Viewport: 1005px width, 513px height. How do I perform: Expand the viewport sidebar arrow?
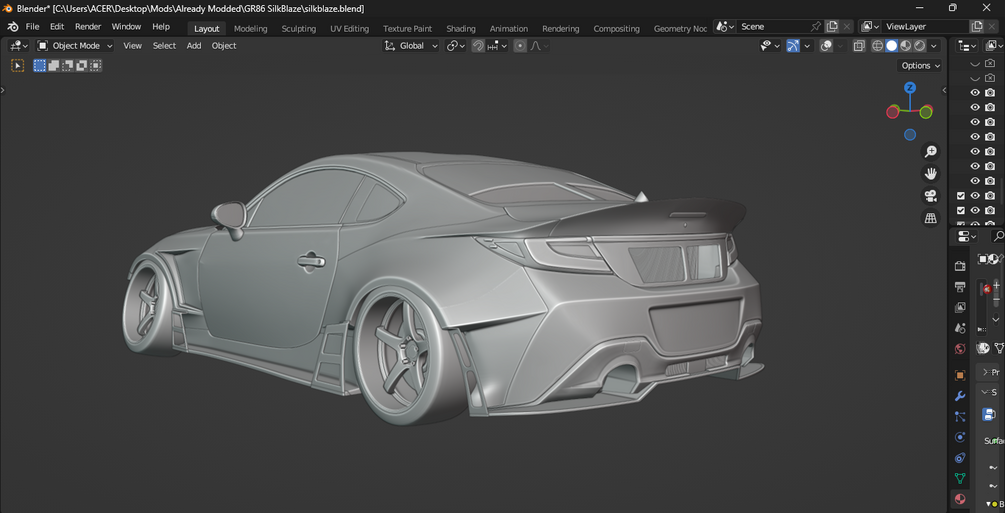pos(944,90)
